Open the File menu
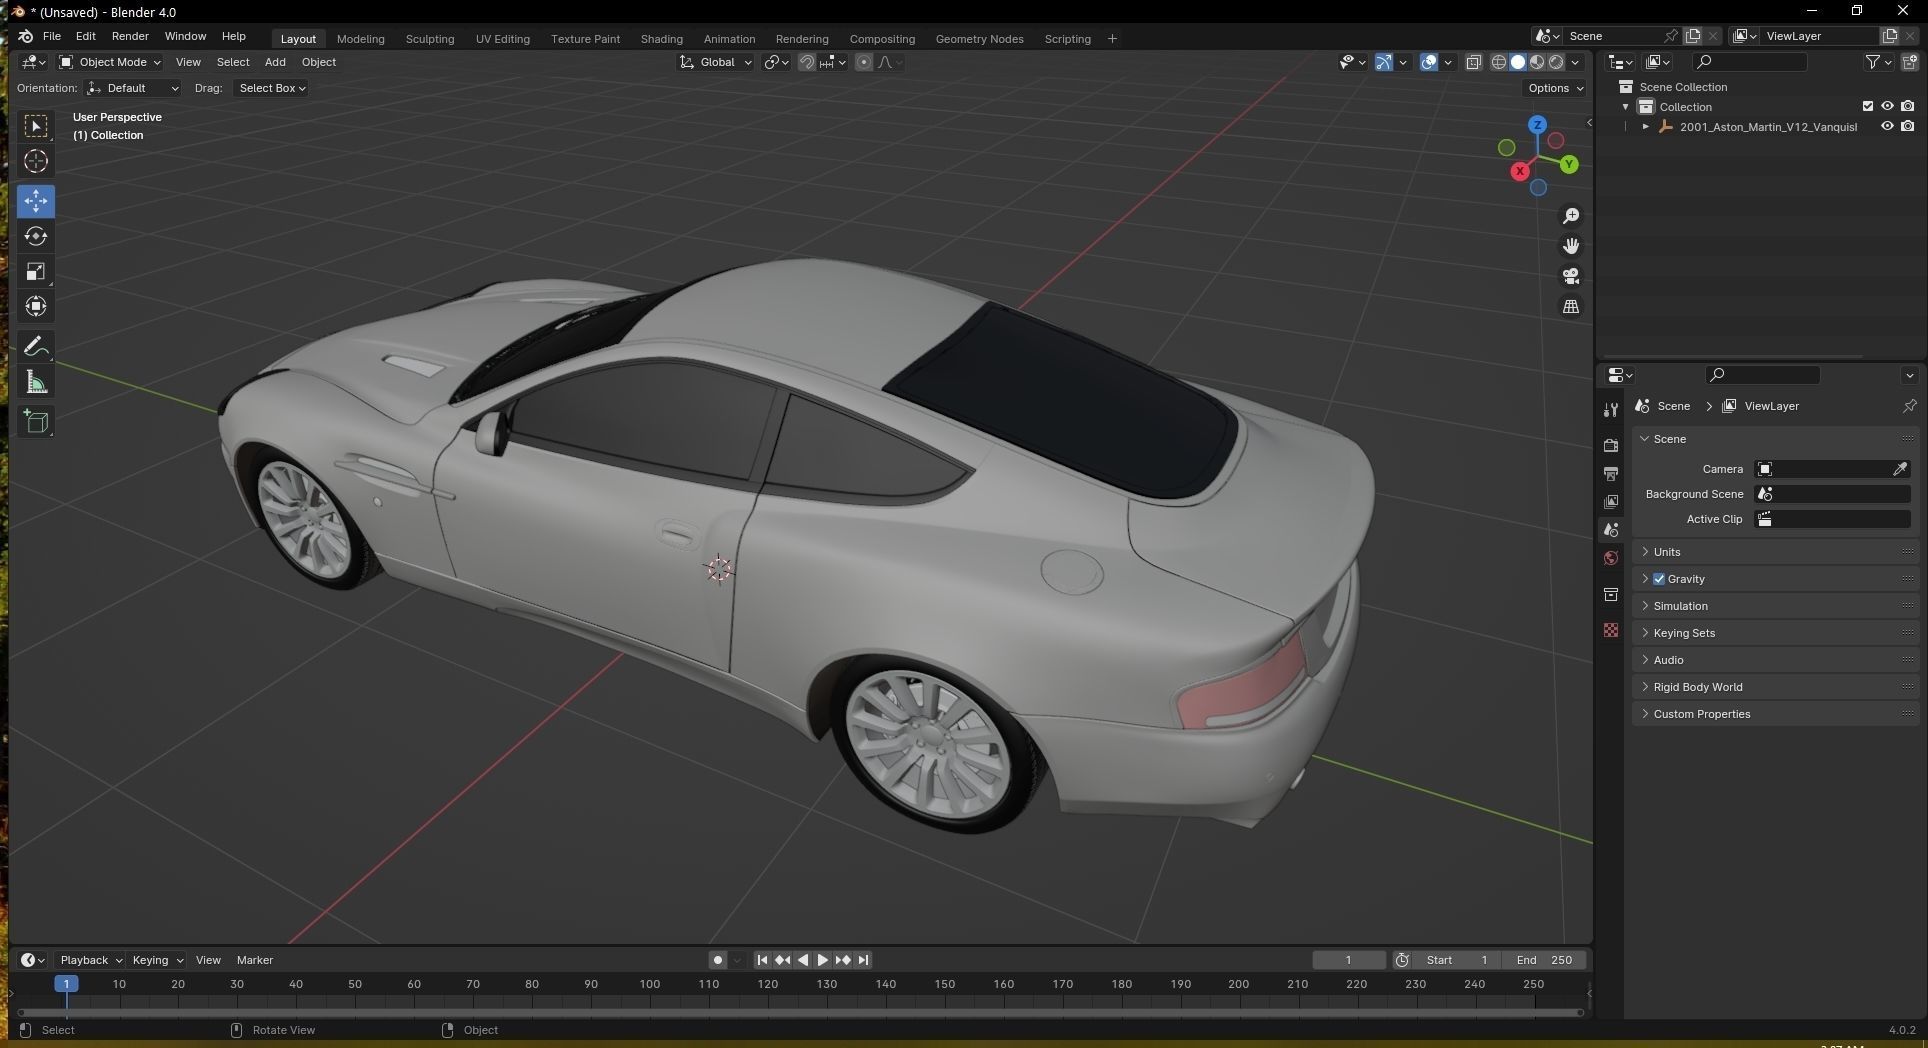 coord(52,36)
